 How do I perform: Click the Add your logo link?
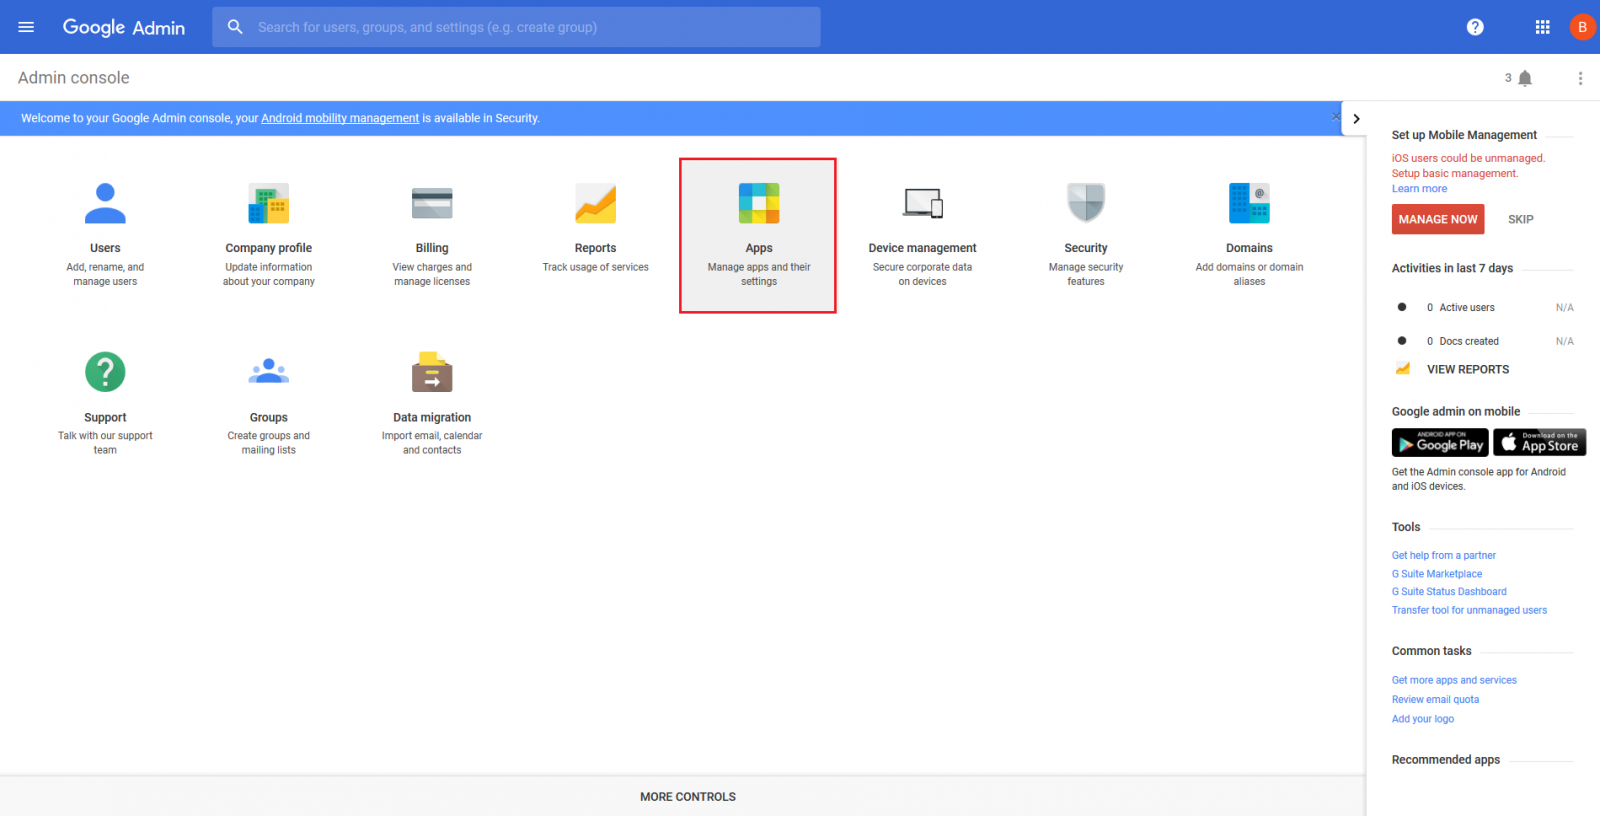click(1423, 719)
